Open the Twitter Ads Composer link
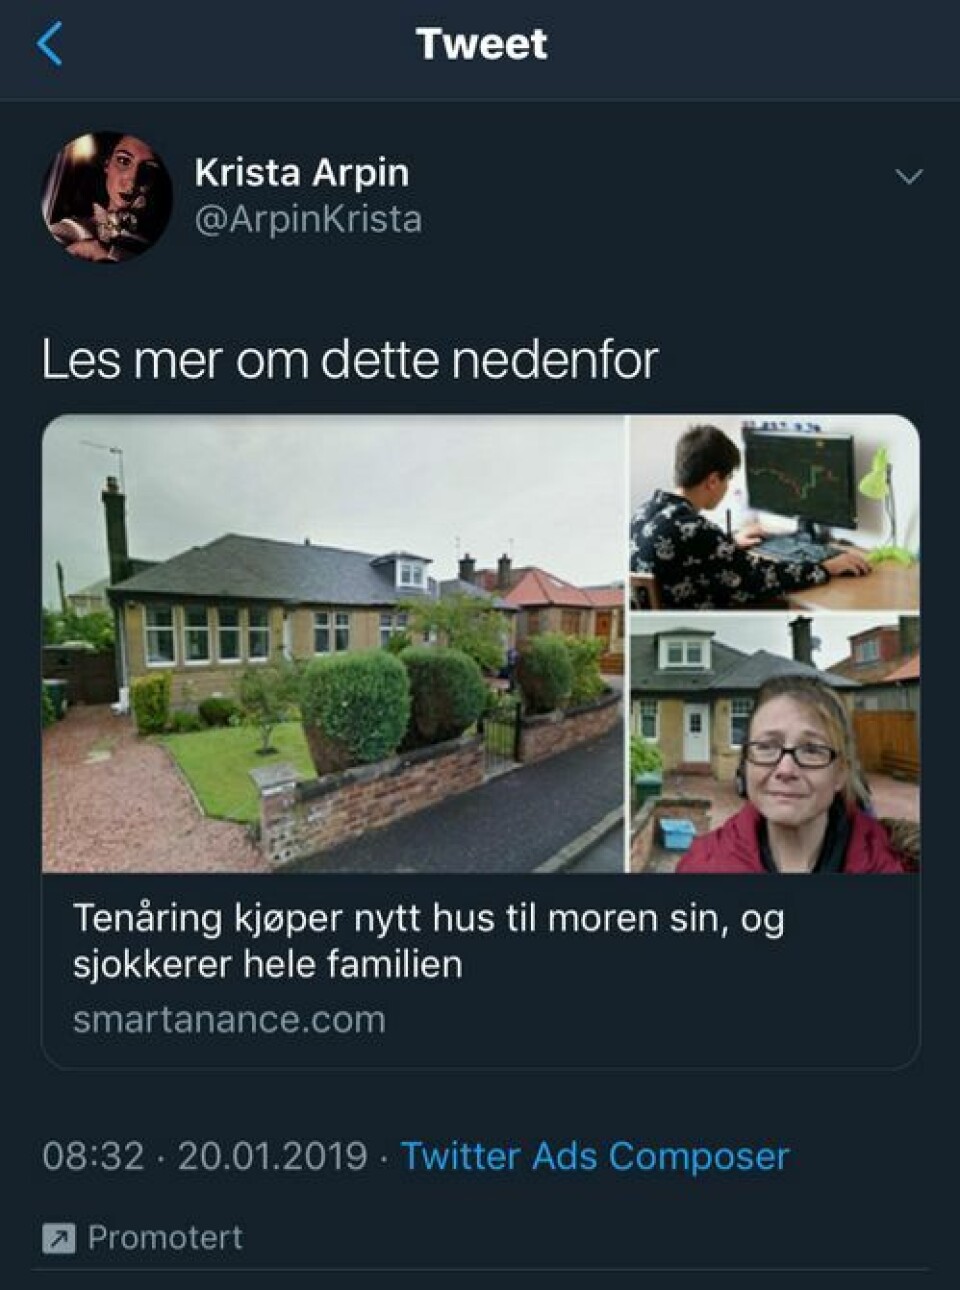The image size is (960, 1290). point(595,1156)
